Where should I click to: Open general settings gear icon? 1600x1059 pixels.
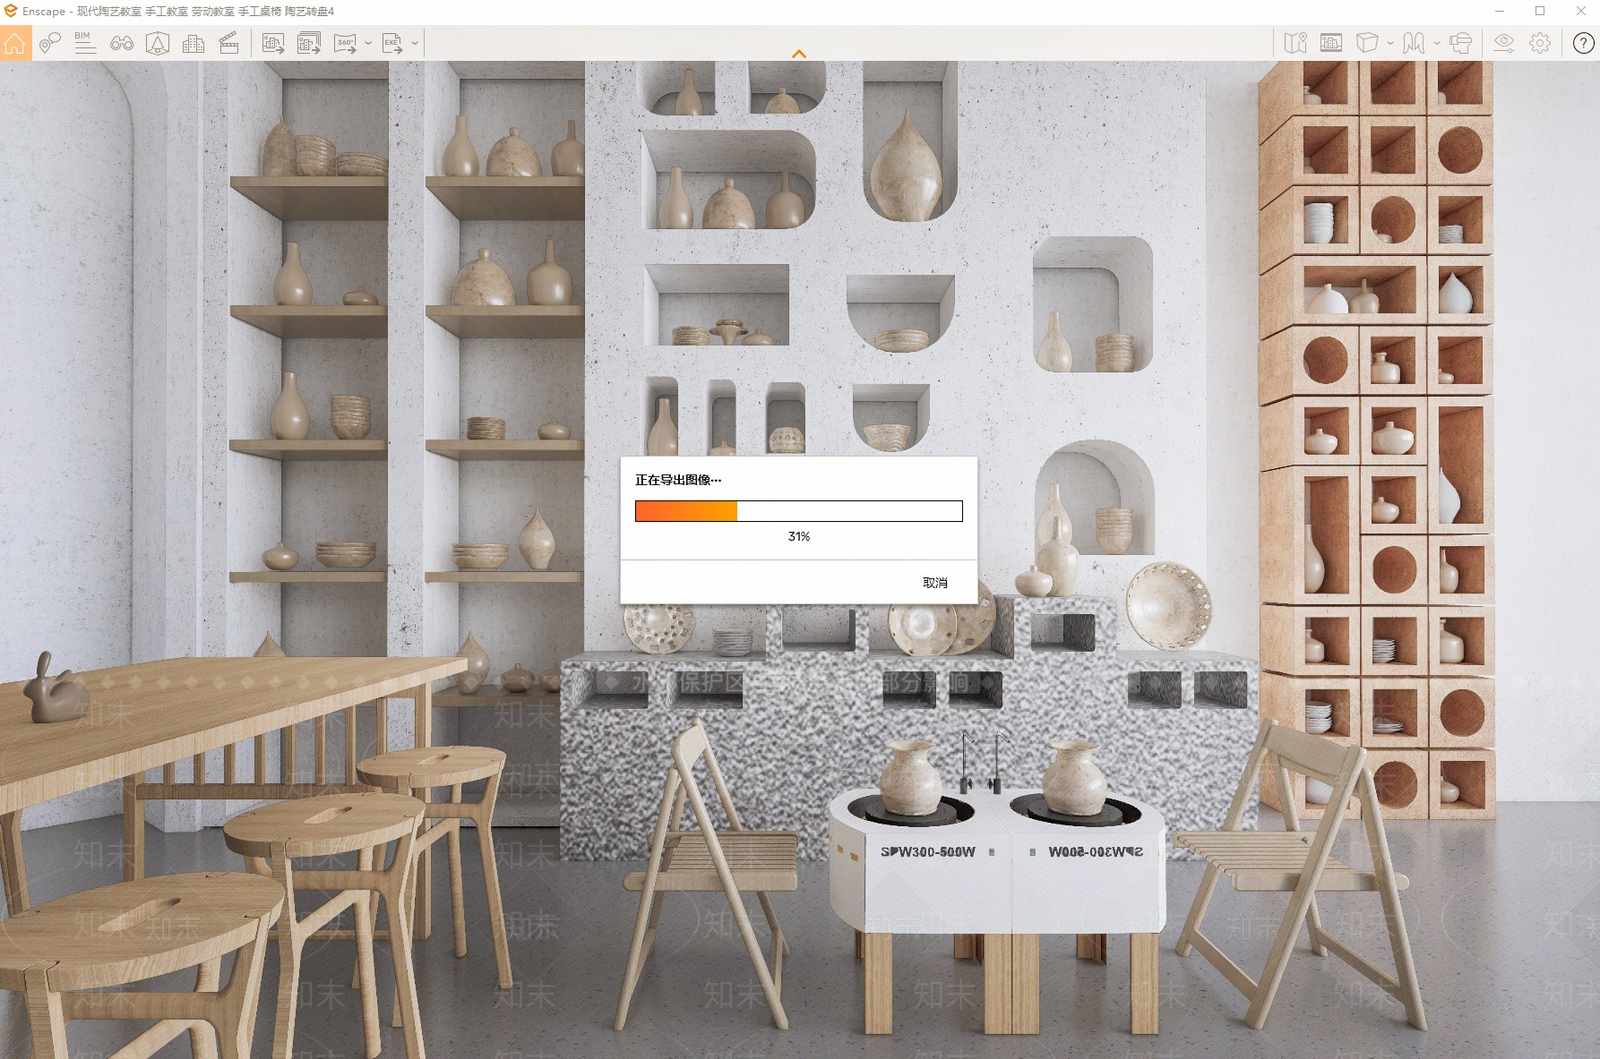tap(1540, 43)
